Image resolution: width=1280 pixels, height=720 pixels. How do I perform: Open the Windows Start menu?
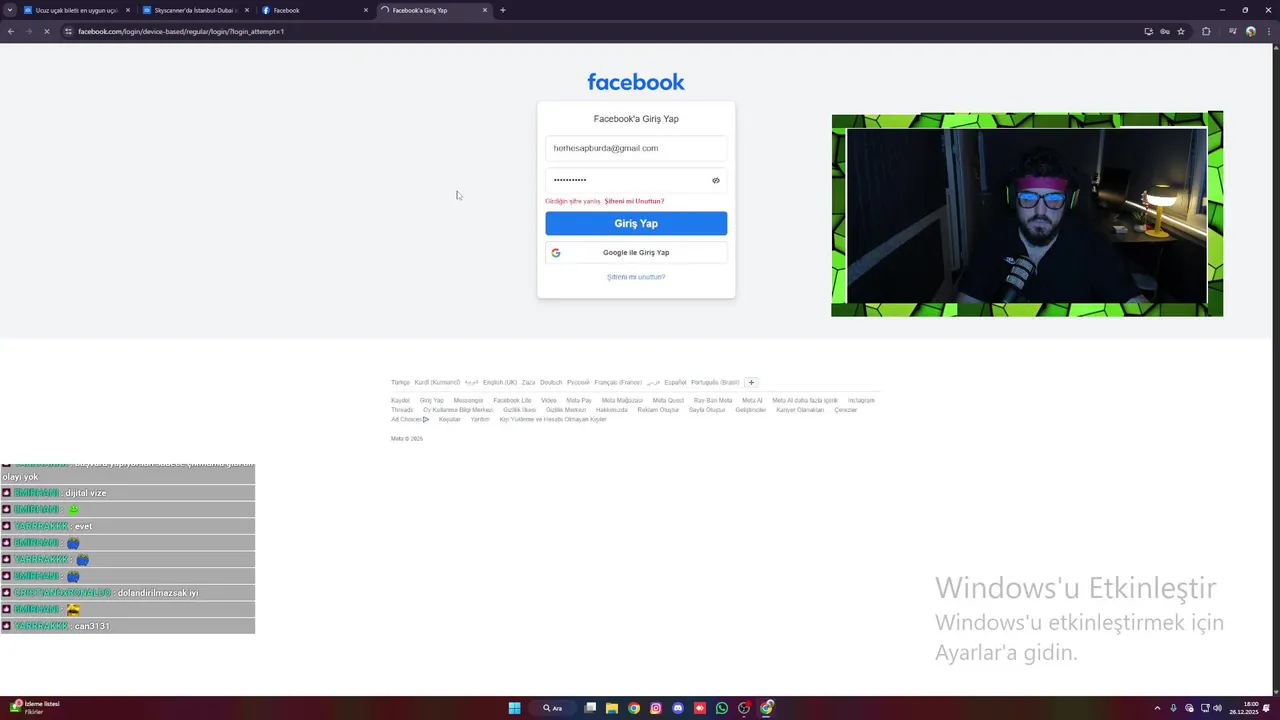coord(514,708)
